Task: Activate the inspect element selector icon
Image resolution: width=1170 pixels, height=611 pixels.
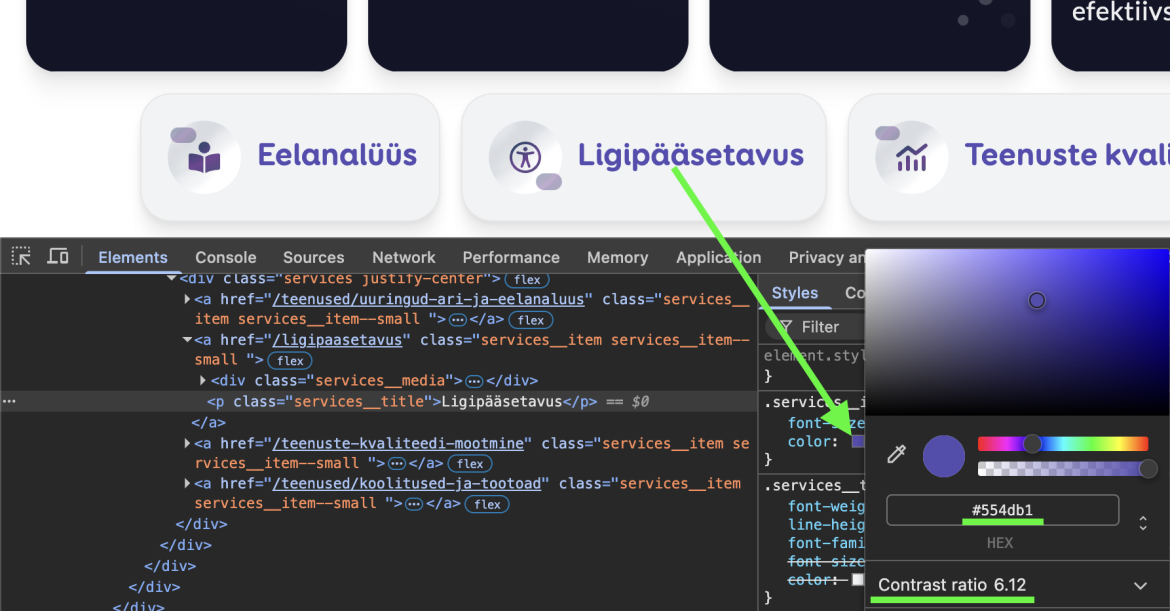Action: 21,257
